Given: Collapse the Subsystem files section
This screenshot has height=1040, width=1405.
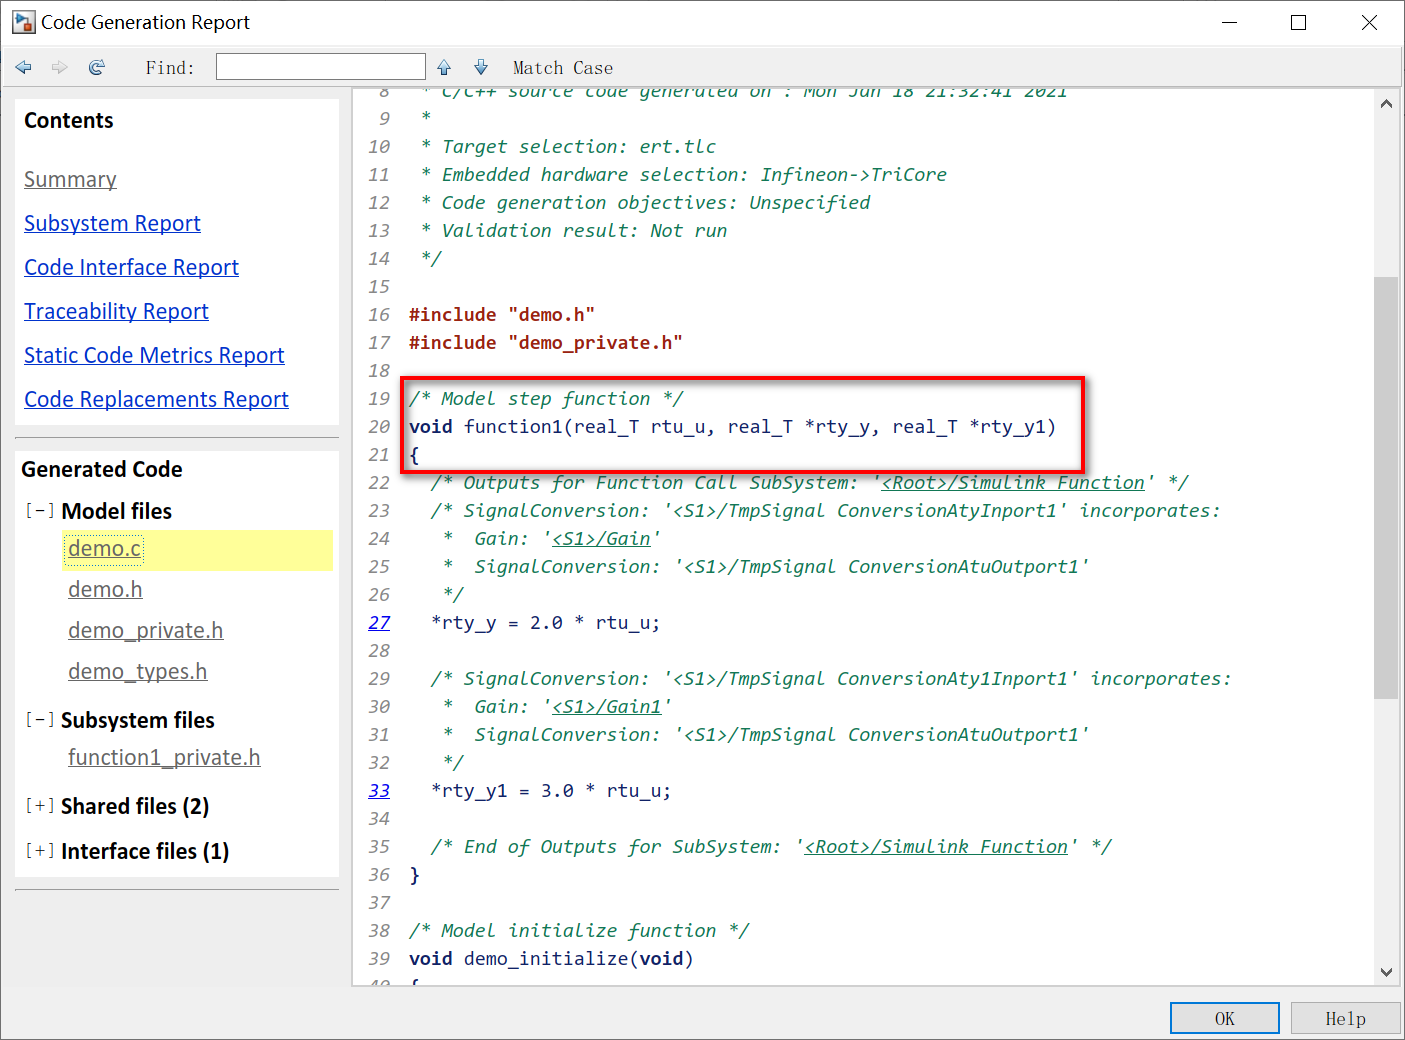Looking at the screenshot, I should [40, 719].
